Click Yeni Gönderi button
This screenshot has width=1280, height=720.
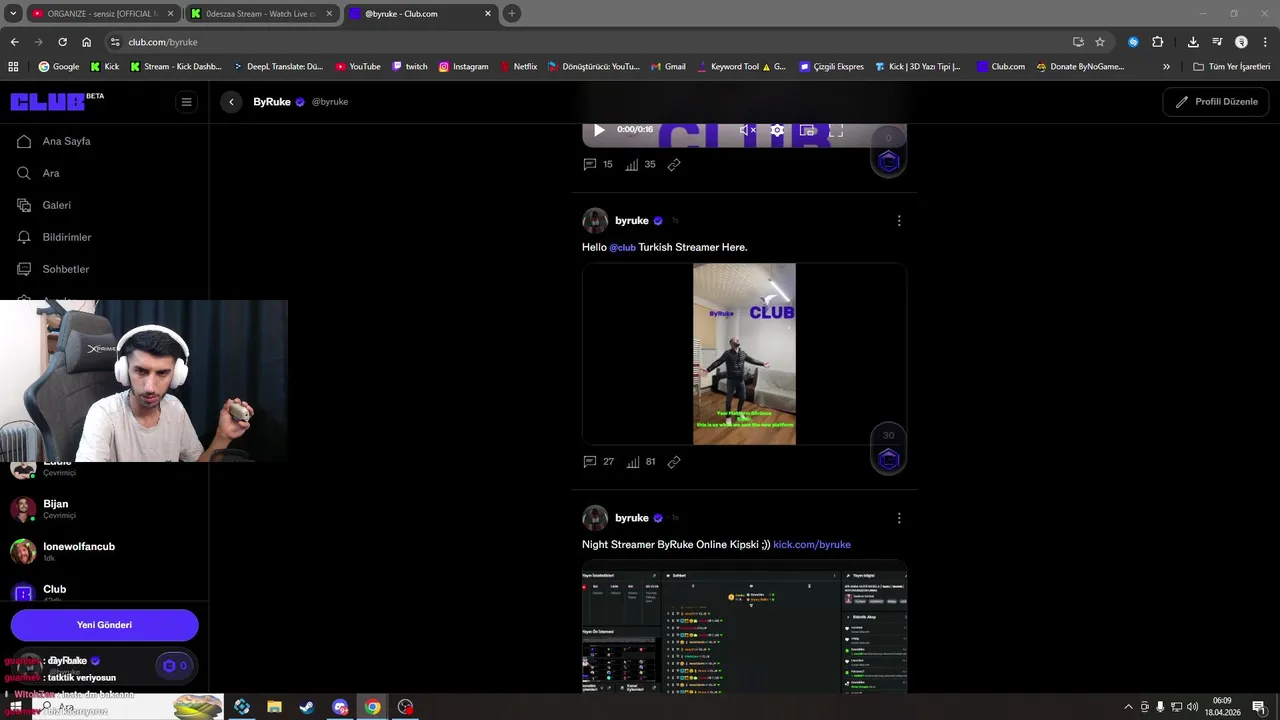click(104, 625)
